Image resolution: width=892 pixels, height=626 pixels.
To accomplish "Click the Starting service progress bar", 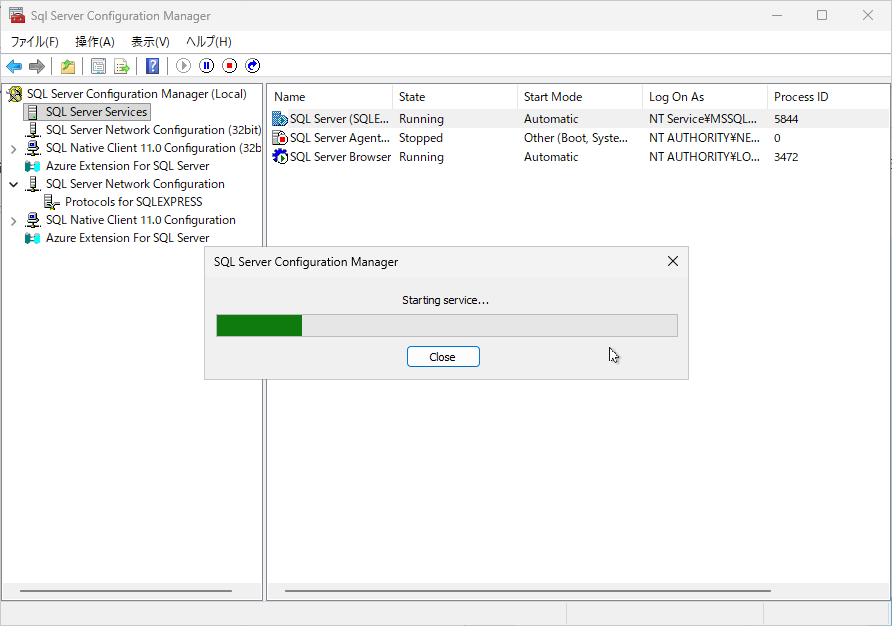I will click(x=446, y=325).
